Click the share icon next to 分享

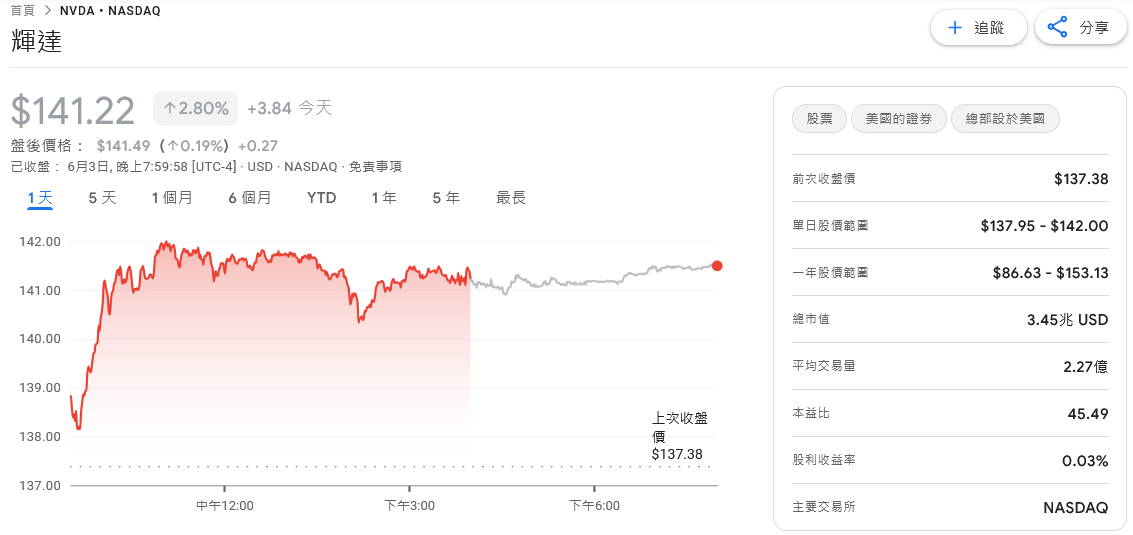[x=1057, y=28]
